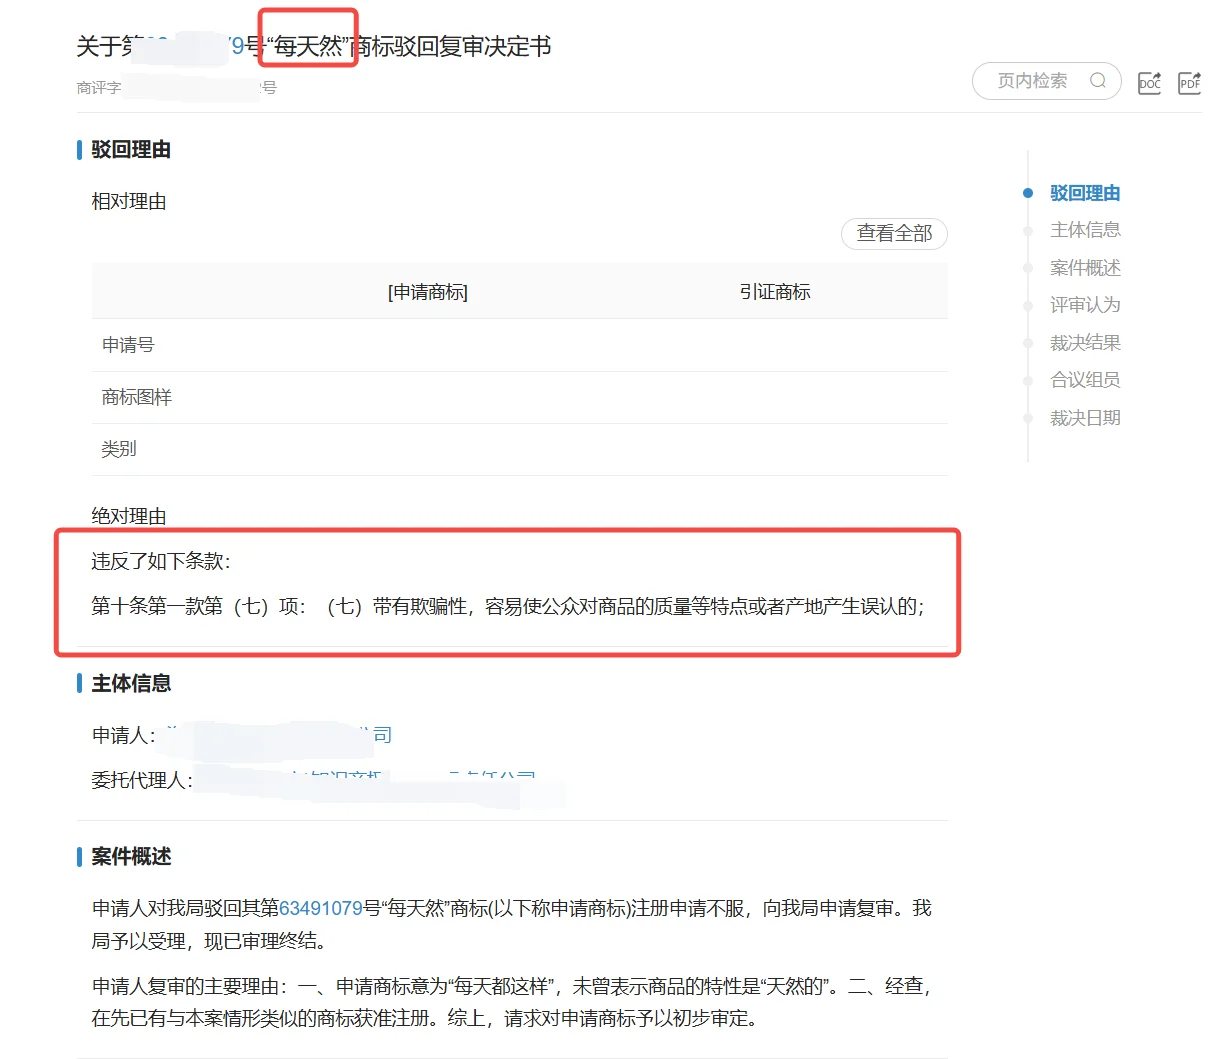This screenshot has width=1231, height=1059.
Task: Open 查看全部 to view full comparison table
Action: [x=894, y=233]
